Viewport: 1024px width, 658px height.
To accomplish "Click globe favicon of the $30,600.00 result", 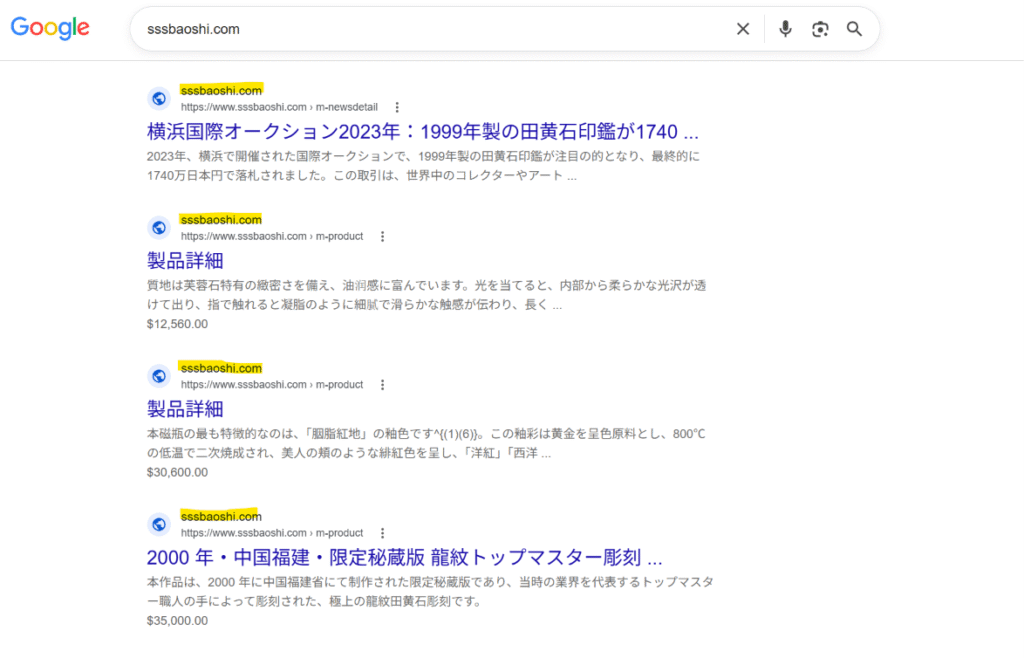I will pos(159,376).
